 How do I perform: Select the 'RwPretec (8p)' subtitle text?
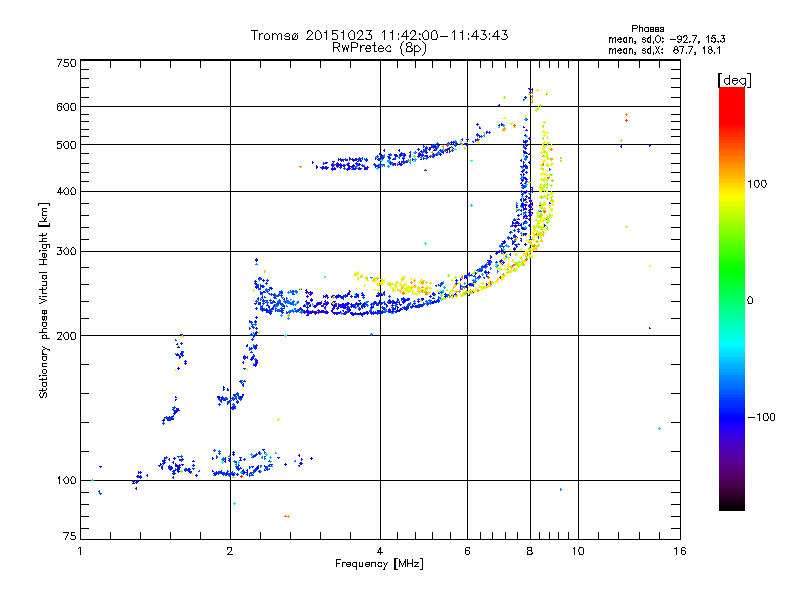coord(379,48)
